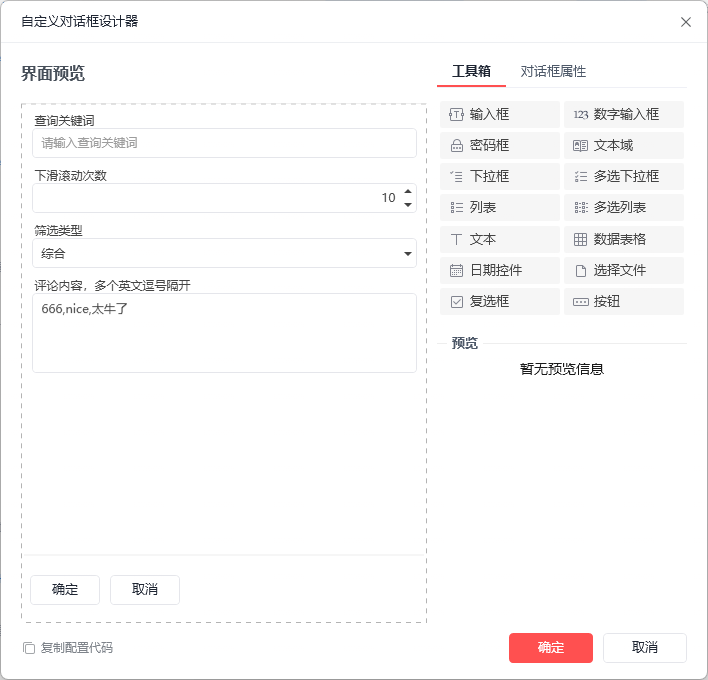Image resolution: width=708 pixels, height=680 pixels.
Task: Click the 界面预览 heading
Action: (x=53, y=74)
